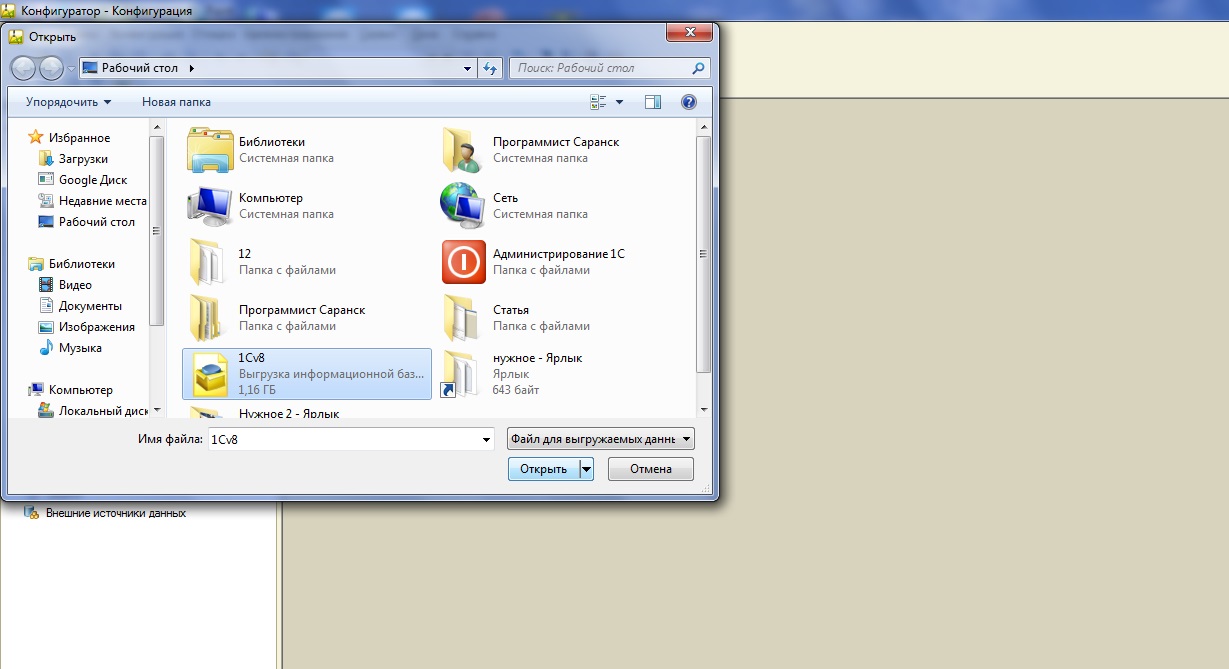This screenshot has height=669, width=1229.
Task: Open the Изображения library
Action: (x=96, y=327)
